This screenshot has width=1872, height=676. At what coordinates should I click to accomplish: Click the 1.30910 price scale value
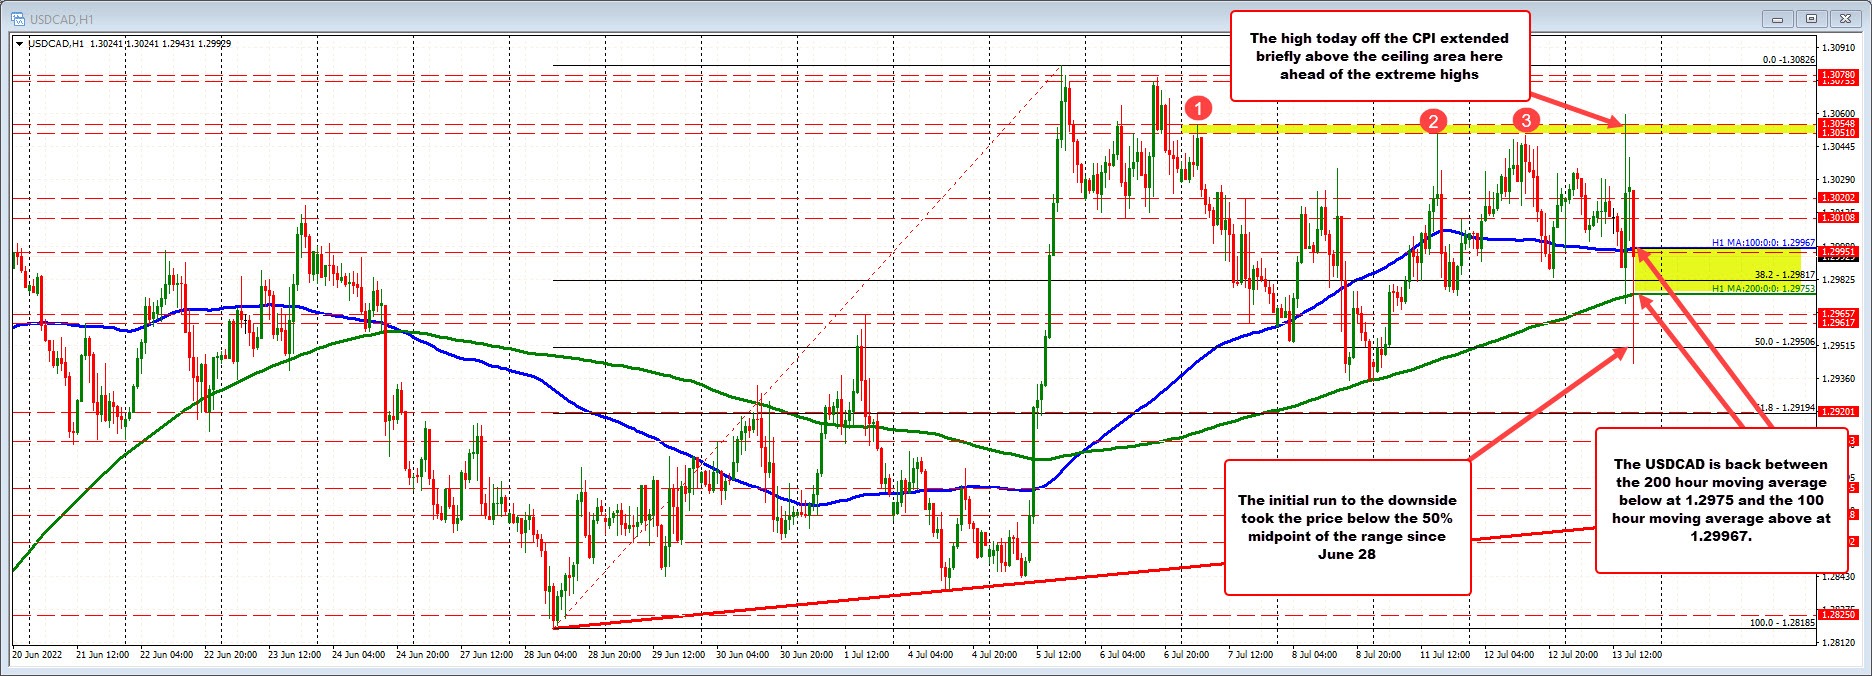1838,48
